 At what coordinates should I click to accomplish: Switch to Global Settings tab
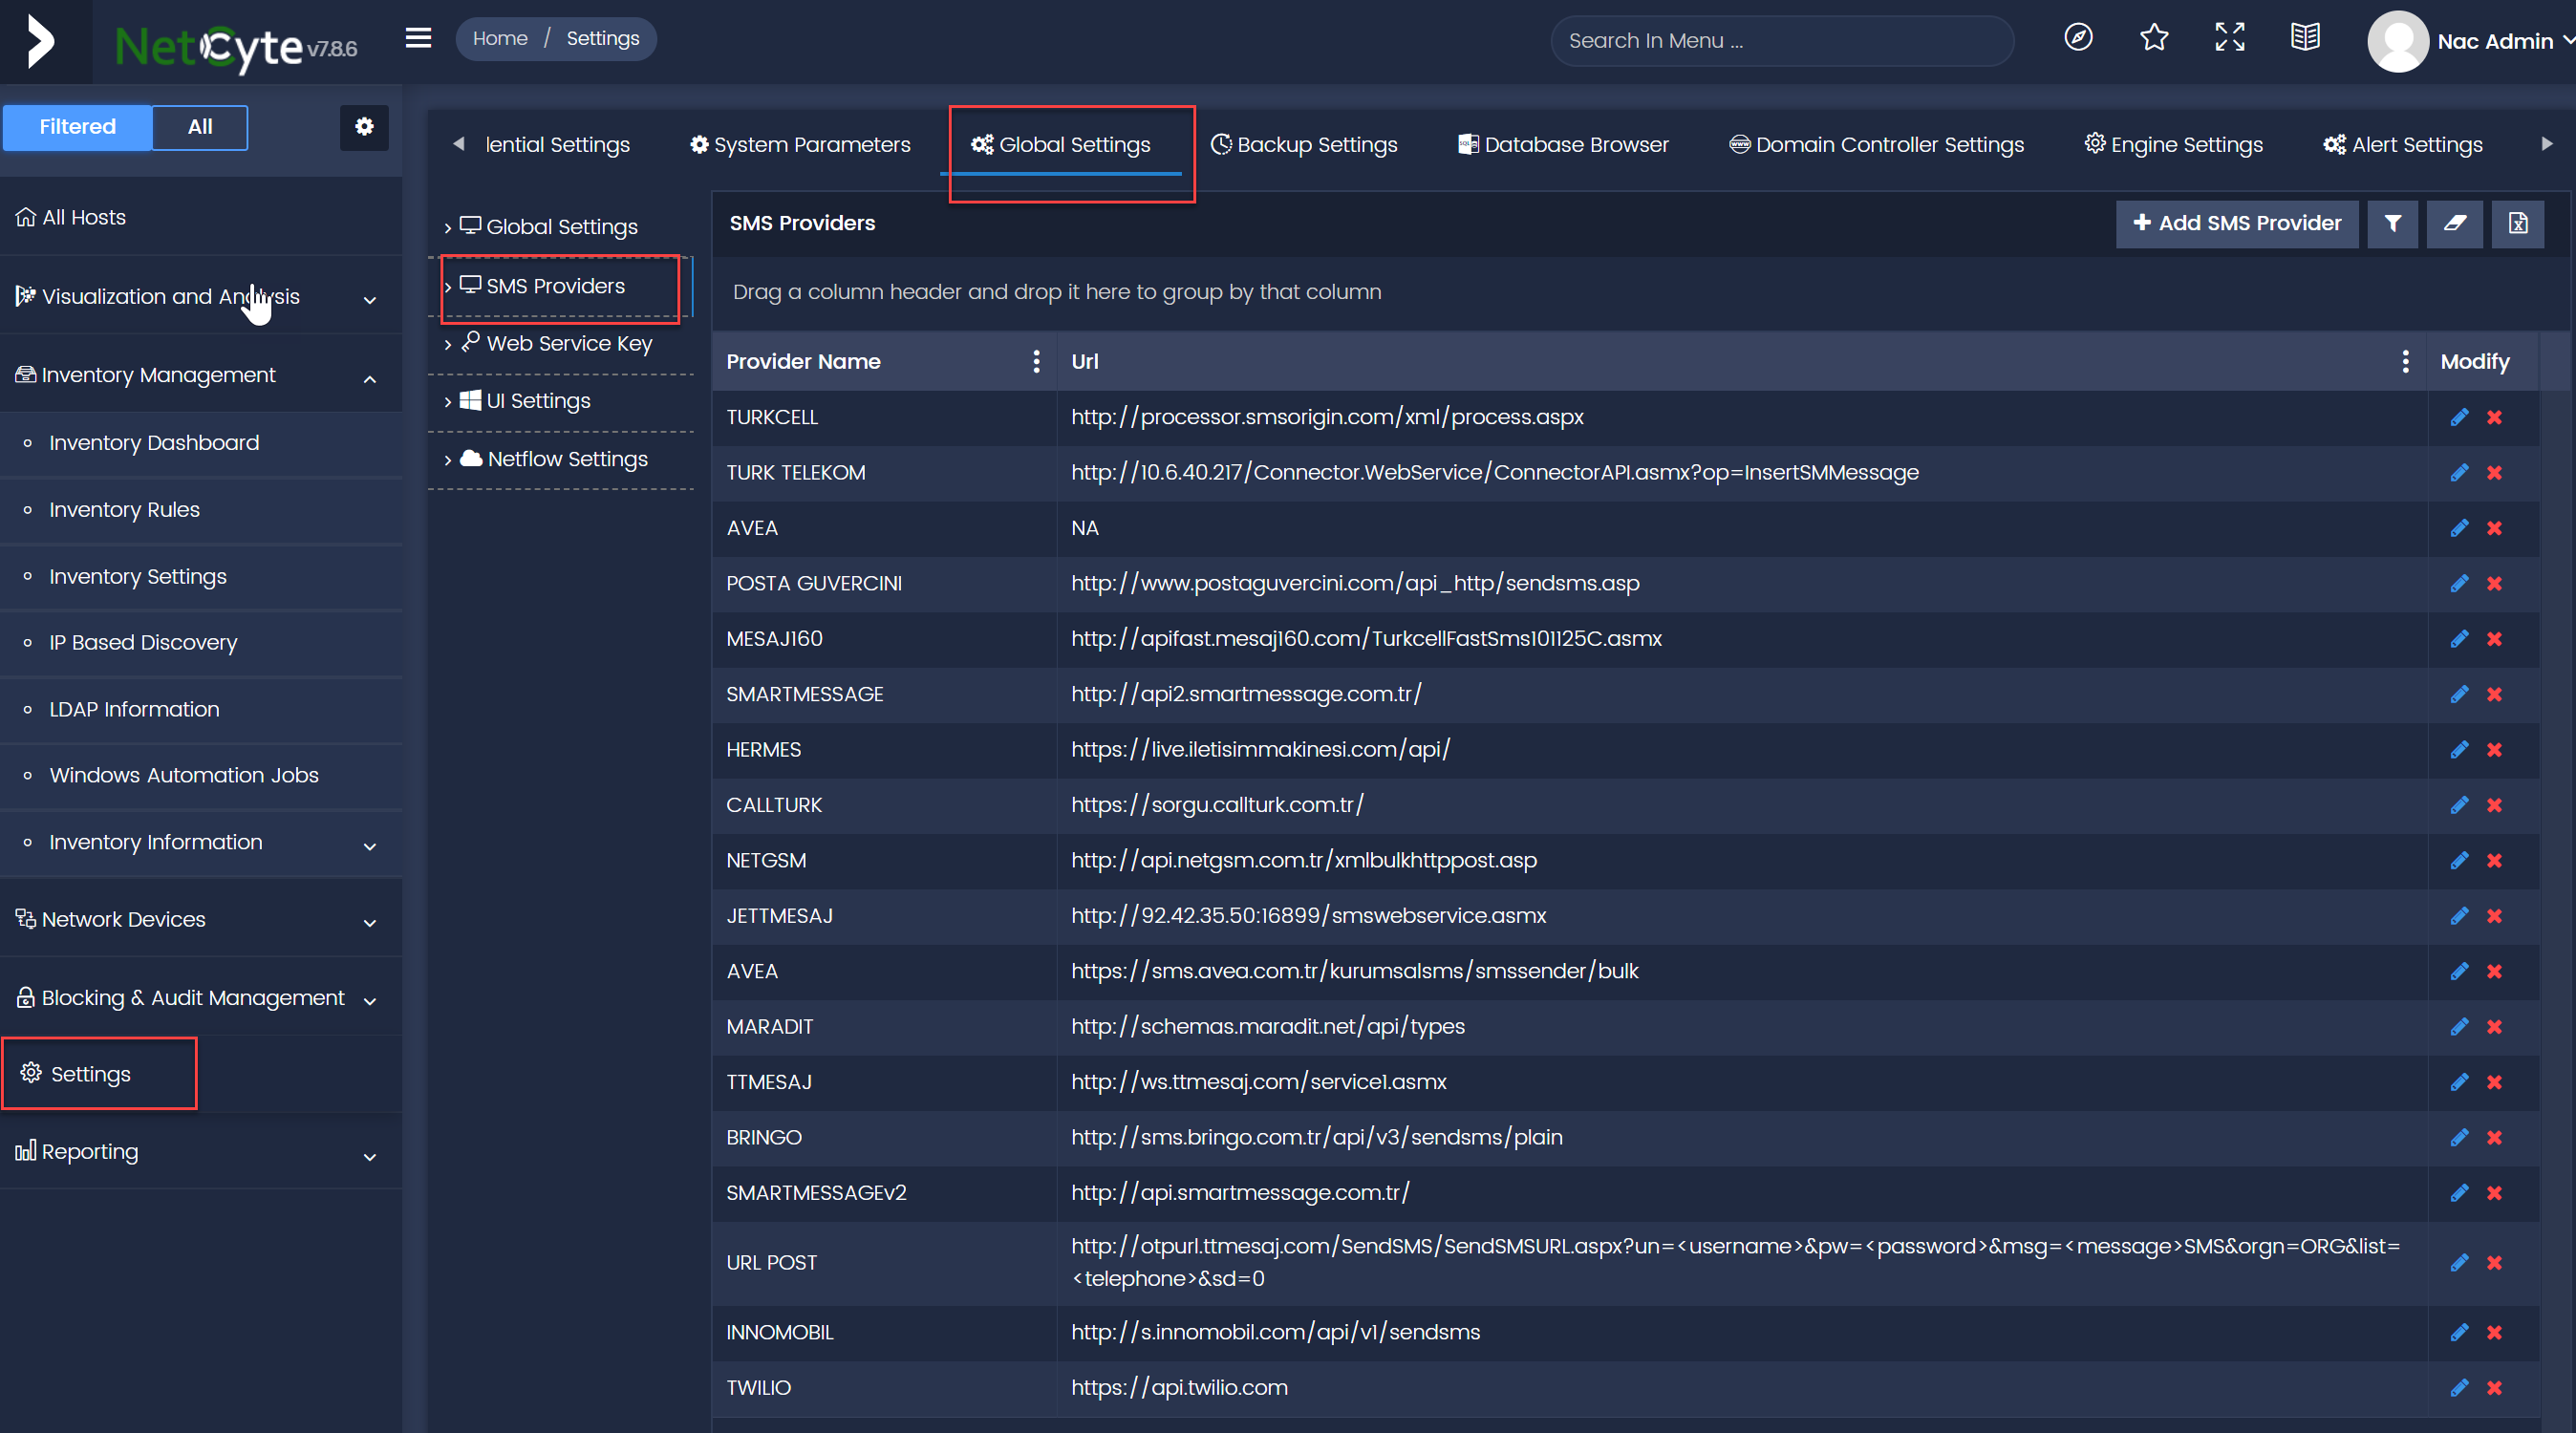pyautogui.click(x=1061, y=145)
